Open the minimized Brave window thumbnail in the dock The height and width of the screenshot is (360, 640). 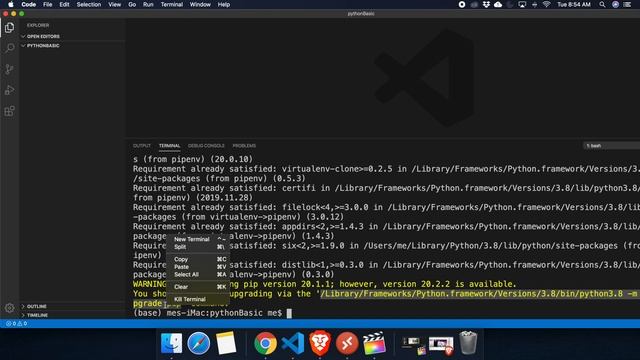point(441,345)
